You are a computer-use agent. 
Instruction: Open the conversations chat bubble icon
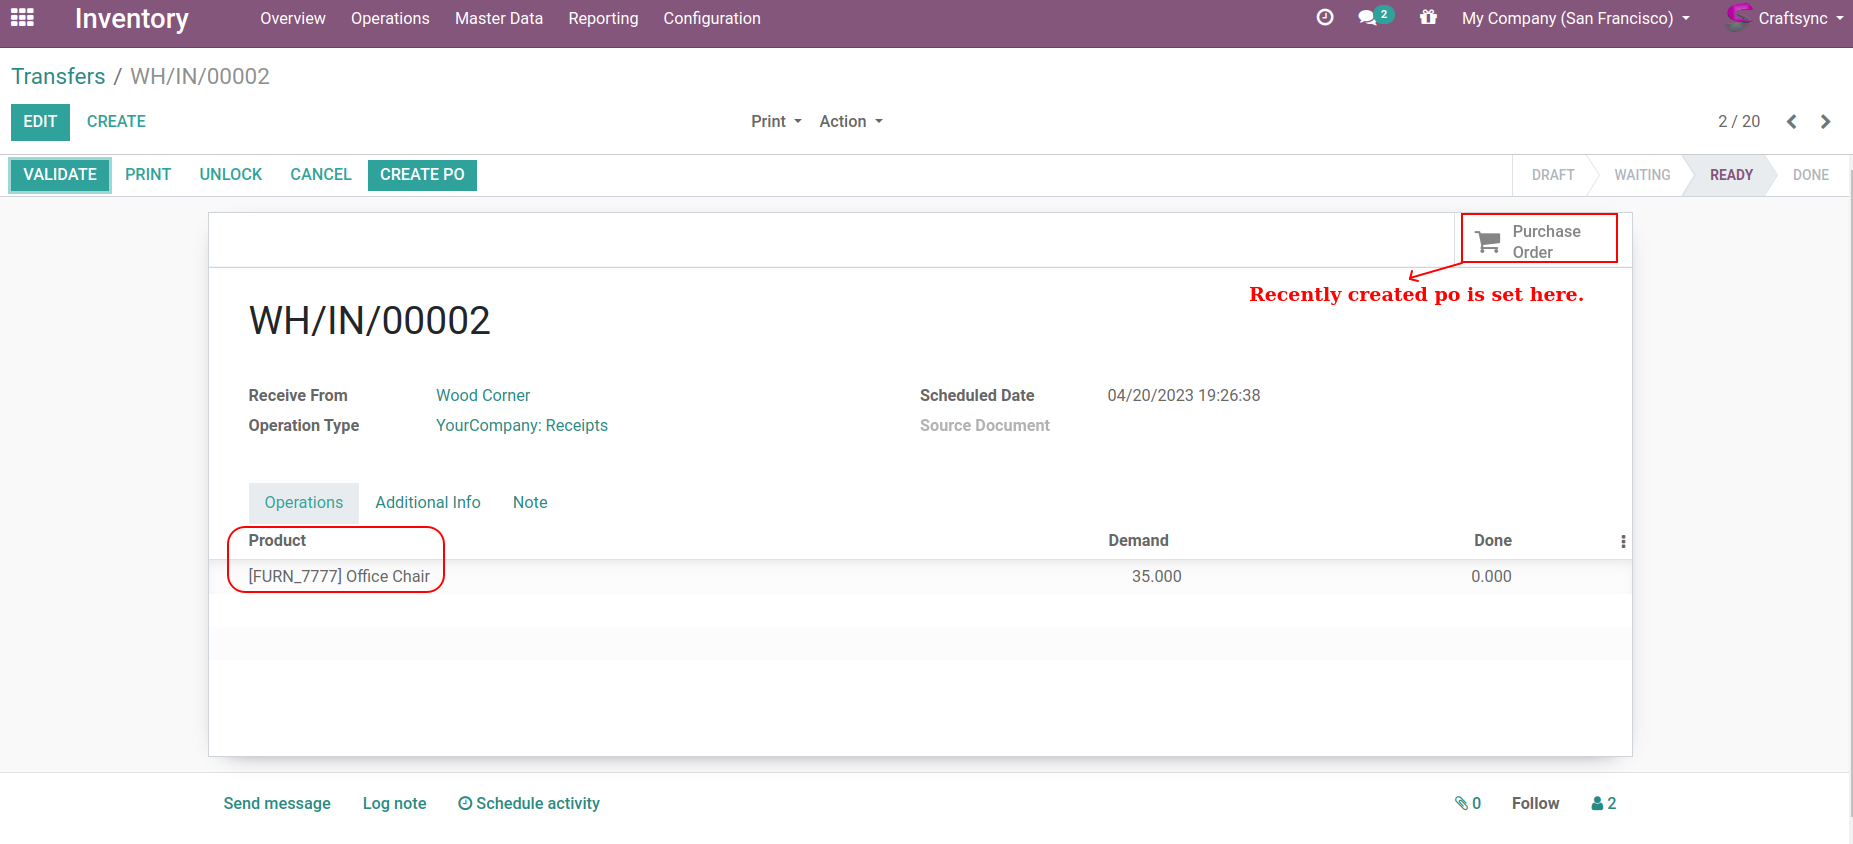[x=1368, y=18]
